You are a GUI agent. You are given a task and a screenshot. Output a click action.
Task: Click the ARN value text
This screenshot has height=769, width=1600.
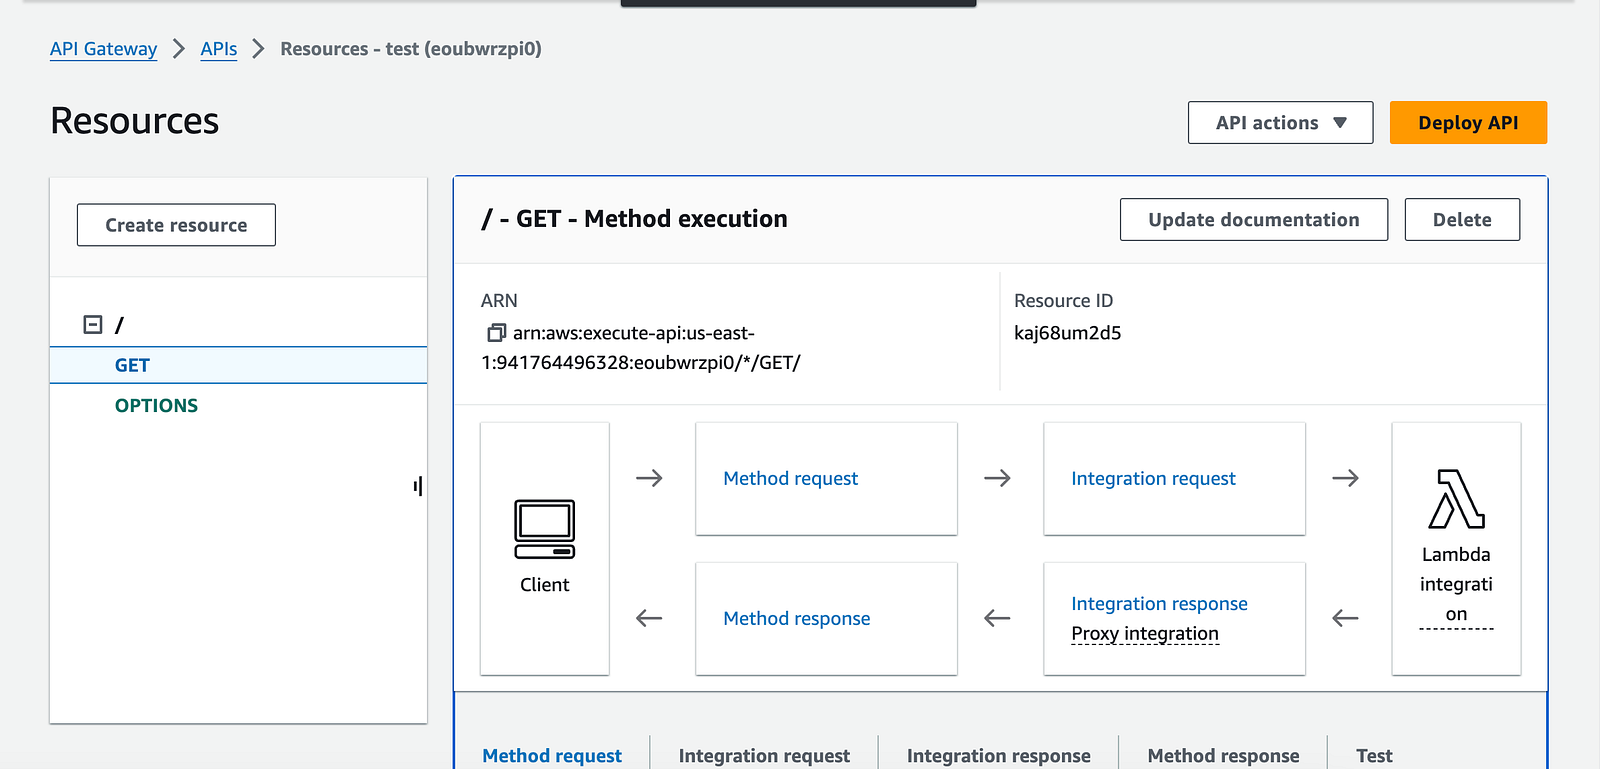click(641, 347)
